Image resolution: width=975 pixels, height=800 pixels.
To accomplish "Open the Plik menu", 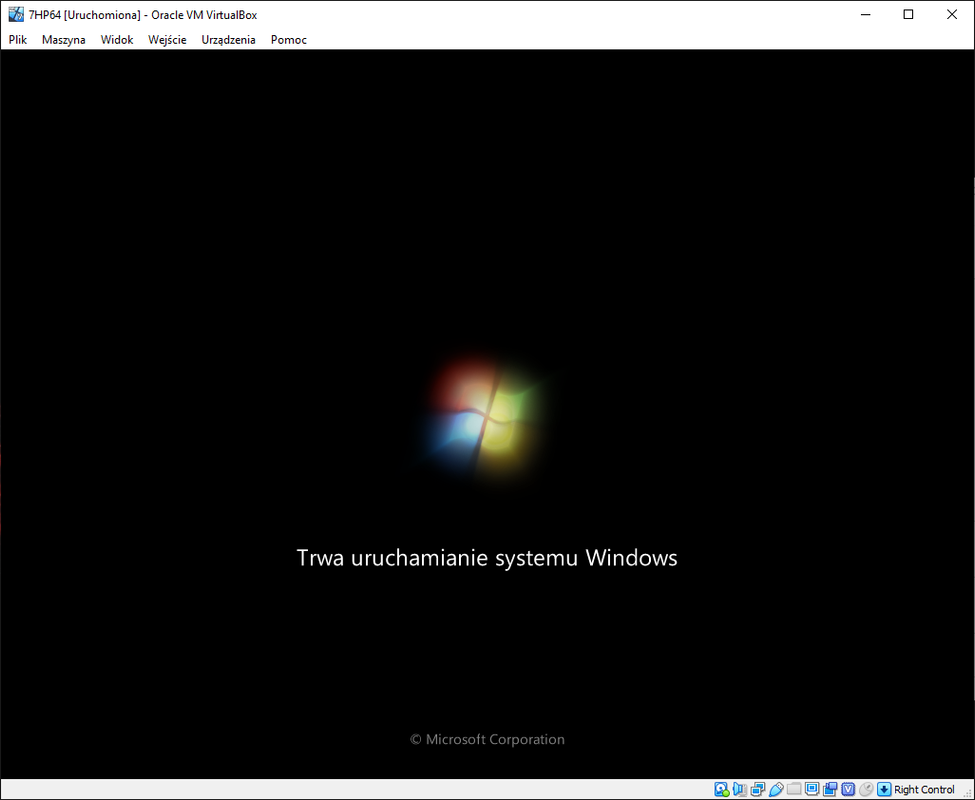I will coord(17,40).
